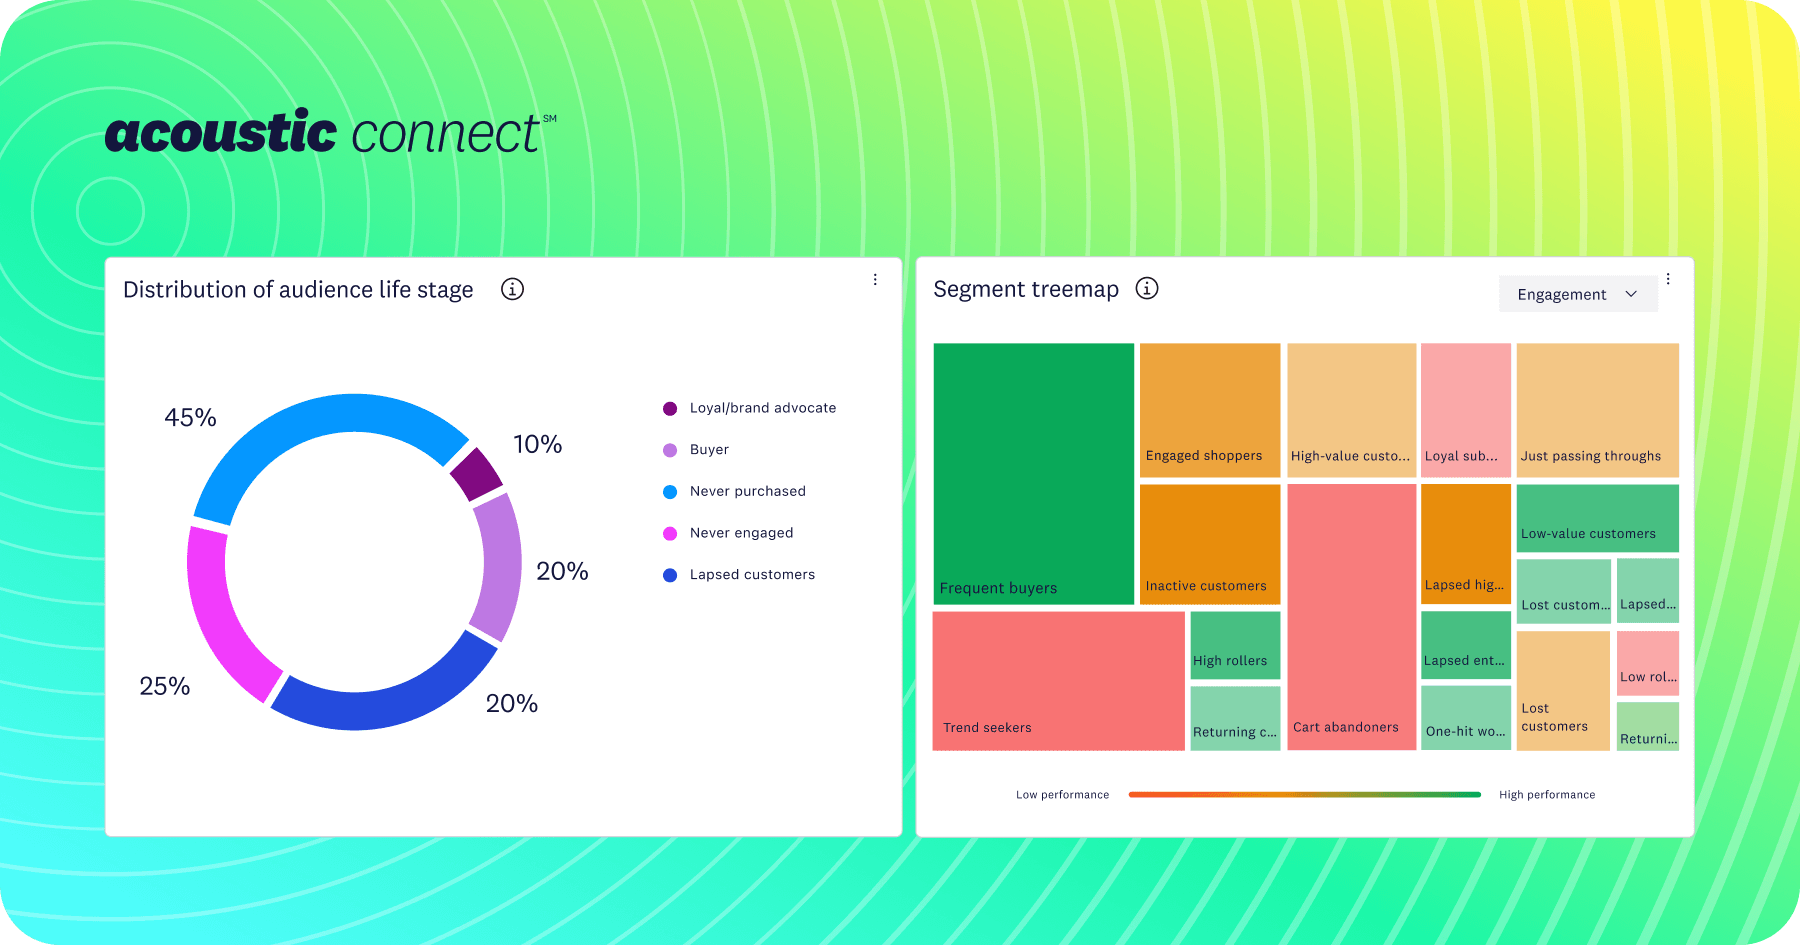The image size is (1800, 945).
Task: Toggle the Lapsed customers legend entry
Action: (752, 575)
